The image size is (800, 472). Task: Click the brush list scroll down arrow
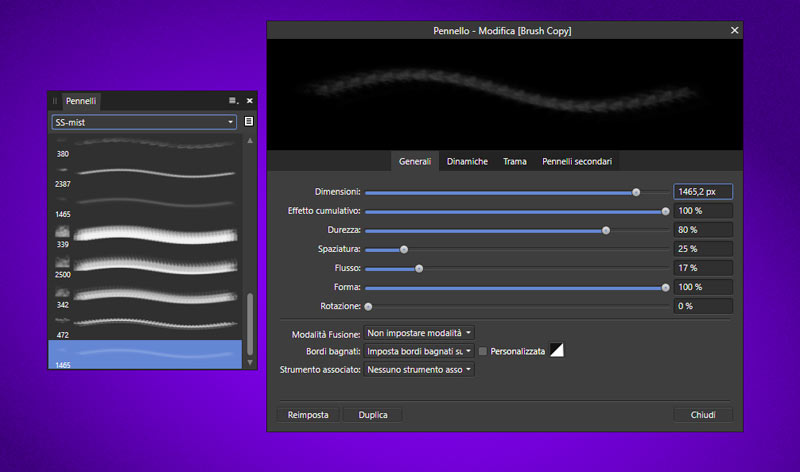250,362
